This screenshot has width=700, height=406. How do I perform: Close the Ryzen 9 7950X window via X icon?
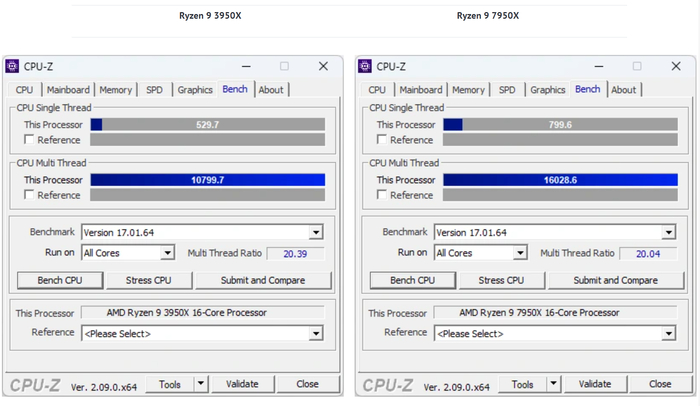675,66
